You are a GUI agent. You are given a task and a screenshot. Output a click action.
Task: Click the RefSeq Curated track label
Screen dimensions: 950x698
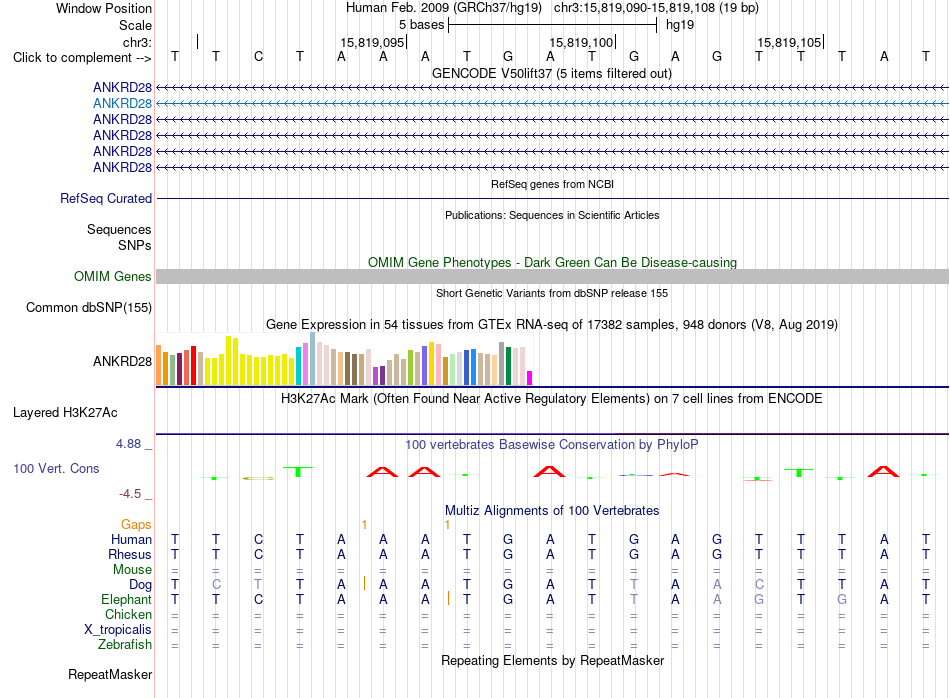coord(106,198)
